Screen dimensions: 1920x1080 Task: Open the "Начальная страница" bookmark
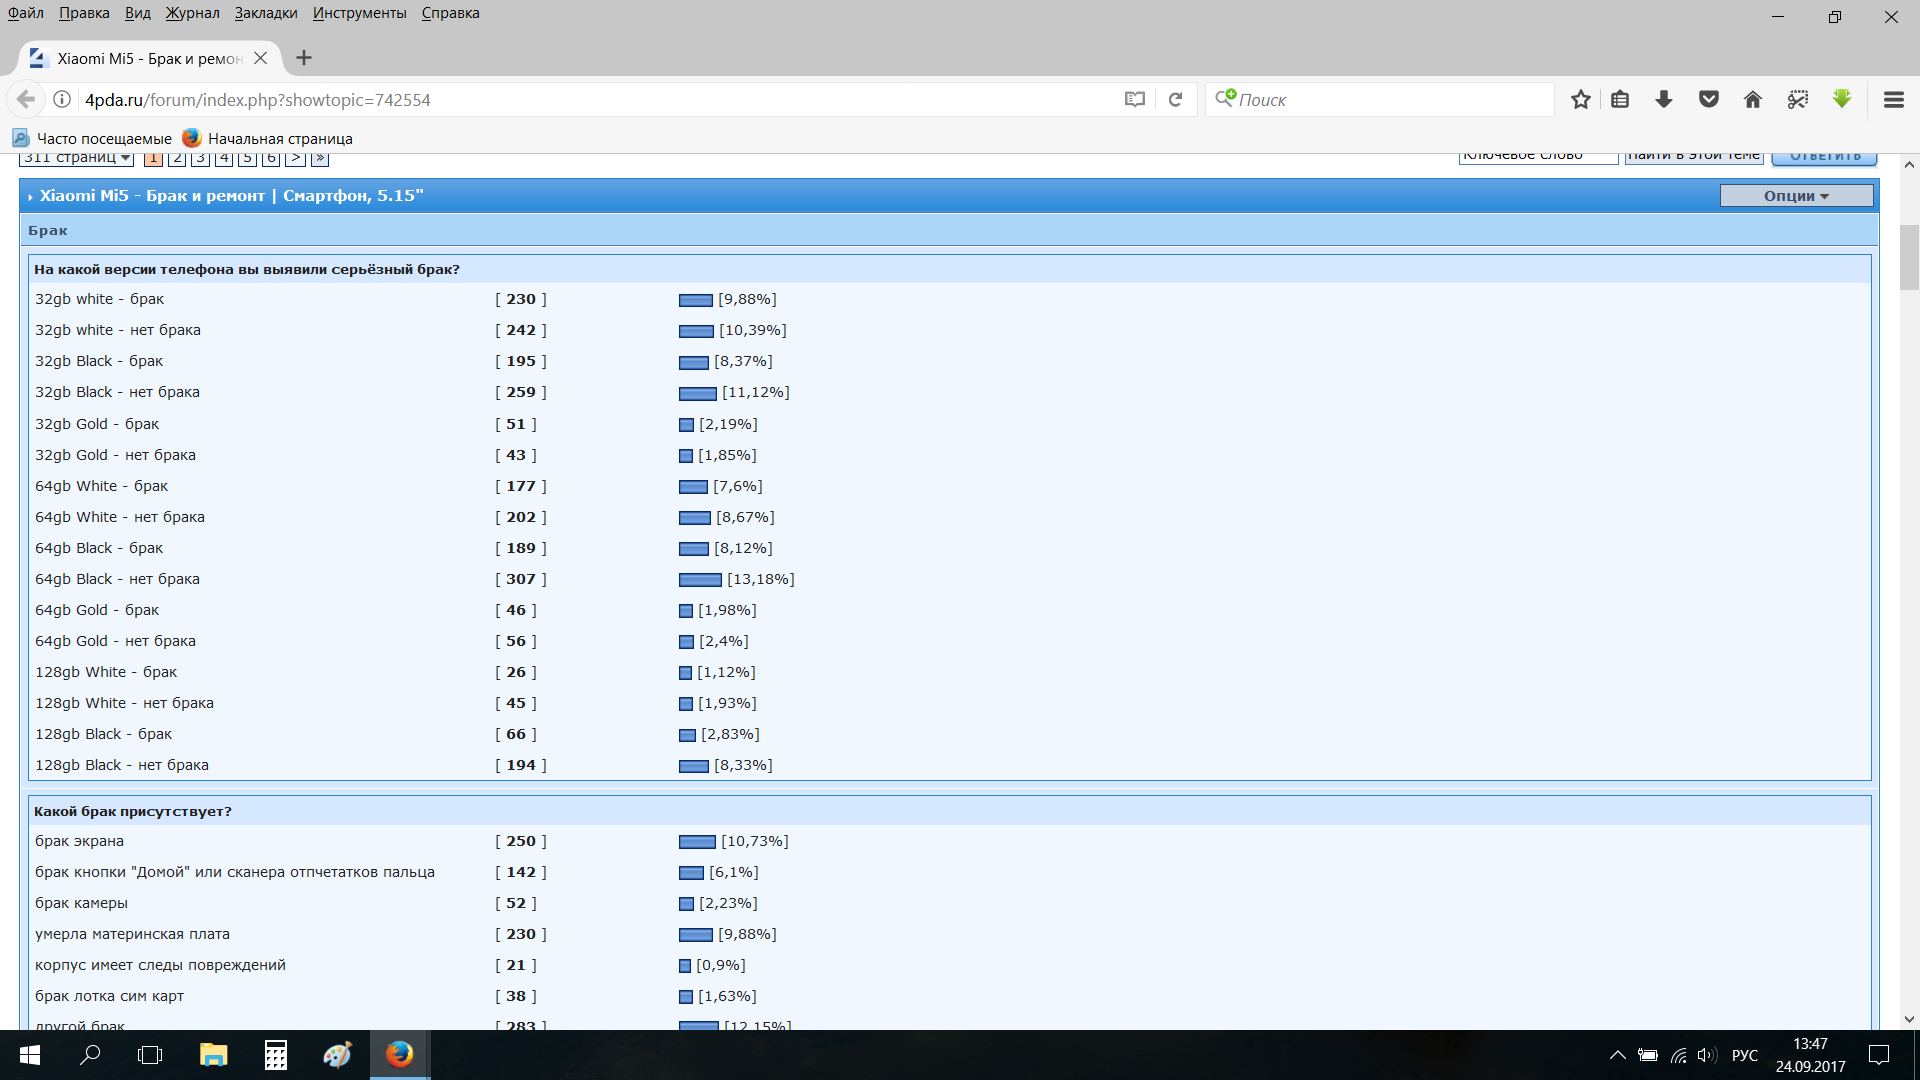(268, 138)
